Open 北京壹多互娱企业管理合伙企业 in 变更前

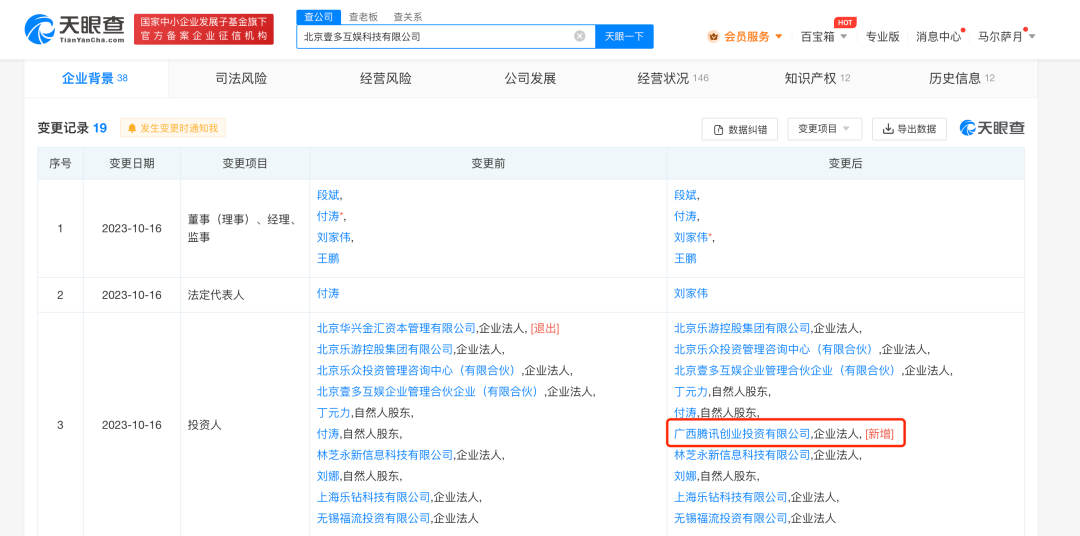click(430, 391)
